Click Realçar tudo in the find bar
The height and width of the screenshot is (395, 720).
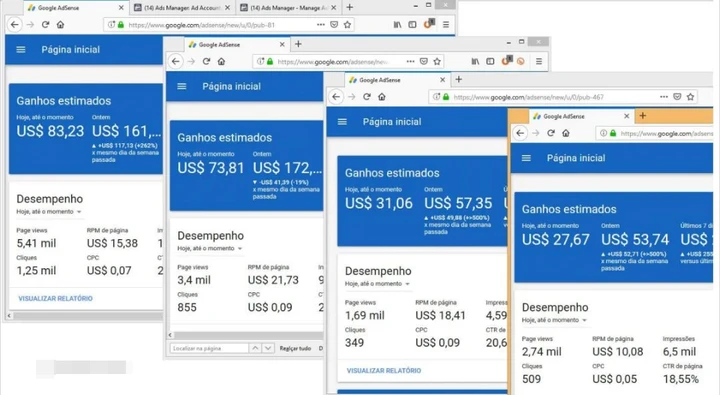pos(295,349)
